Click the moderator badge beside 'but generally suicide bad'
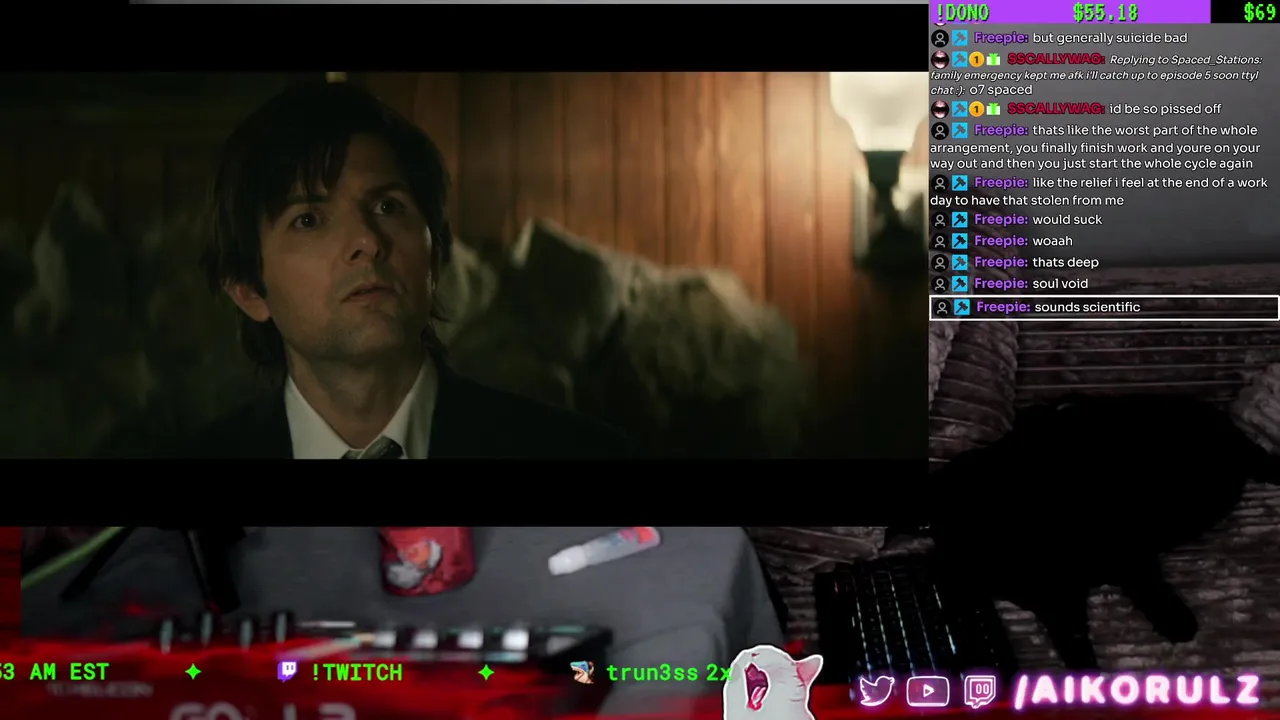Image resolution: width=1280 pixels, height=720 pixels. (x=960, y=38)
